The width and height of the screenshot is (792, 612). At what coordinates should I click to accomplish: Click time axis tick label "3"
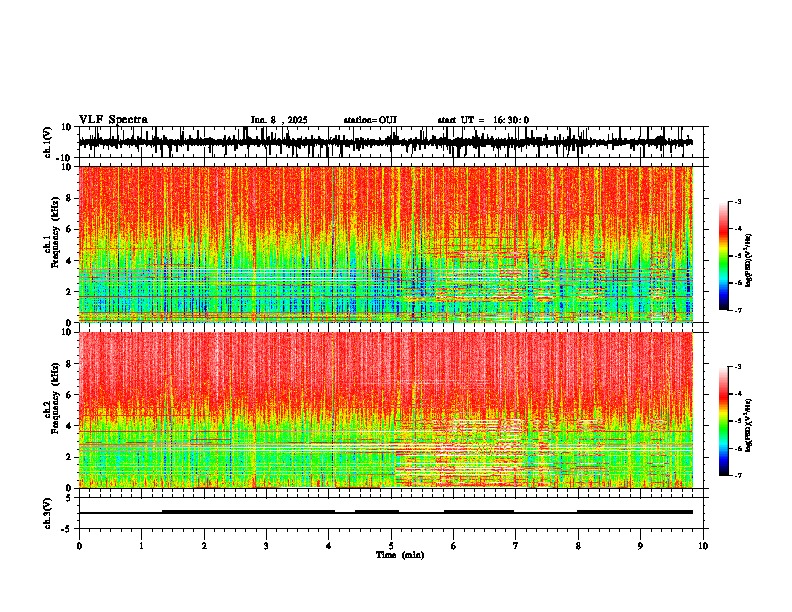pos(266,546)
